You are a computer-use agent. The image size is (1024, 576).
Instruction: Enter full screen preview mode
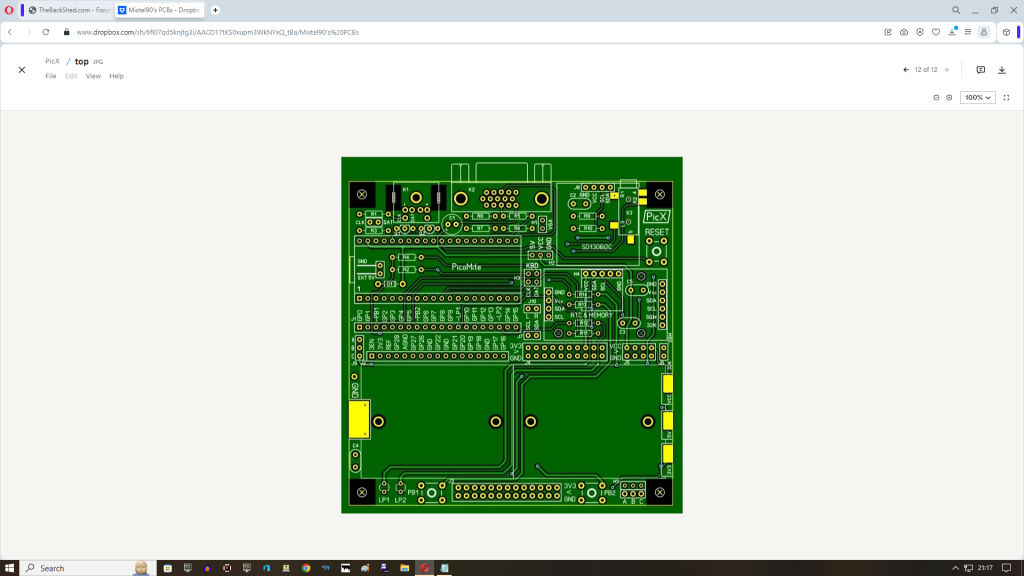point(1006,98)
